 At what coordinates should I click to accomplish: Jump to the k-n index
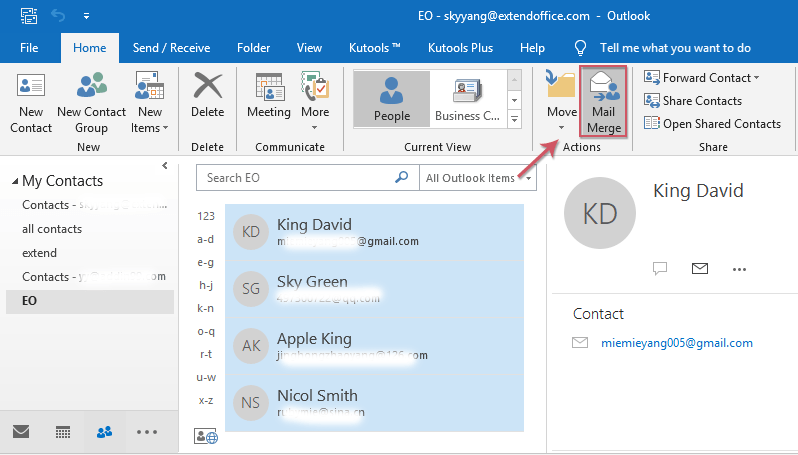pos(206,308)
